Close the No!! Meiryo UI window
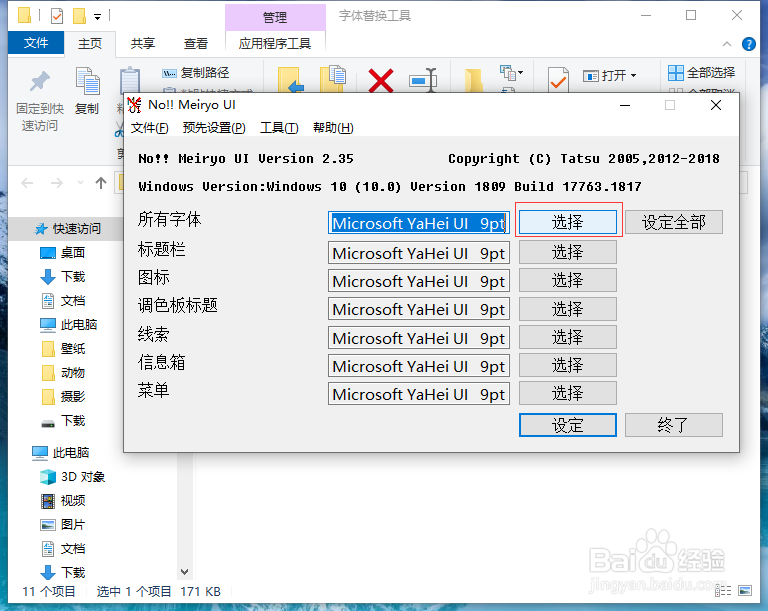768x611 pixels. (x=716, y=105)
